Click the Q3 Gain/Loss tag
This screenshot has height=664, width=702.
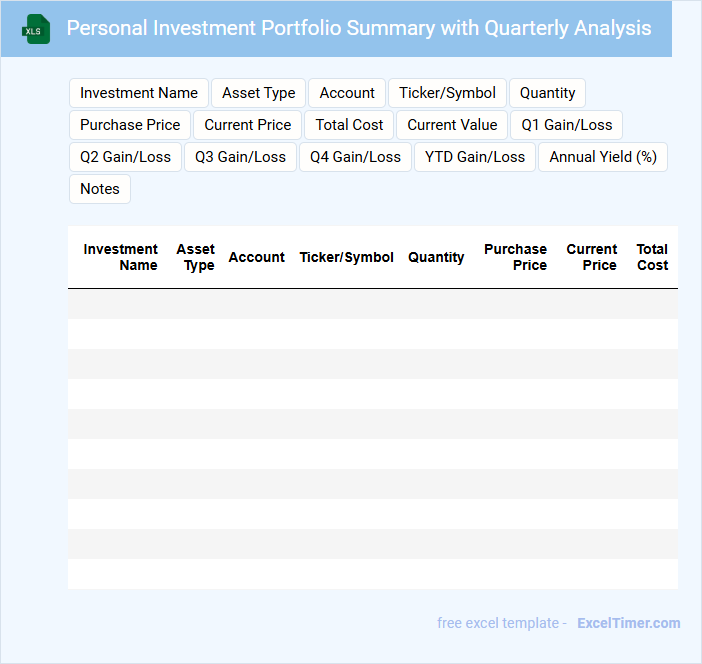coord(240,157)
